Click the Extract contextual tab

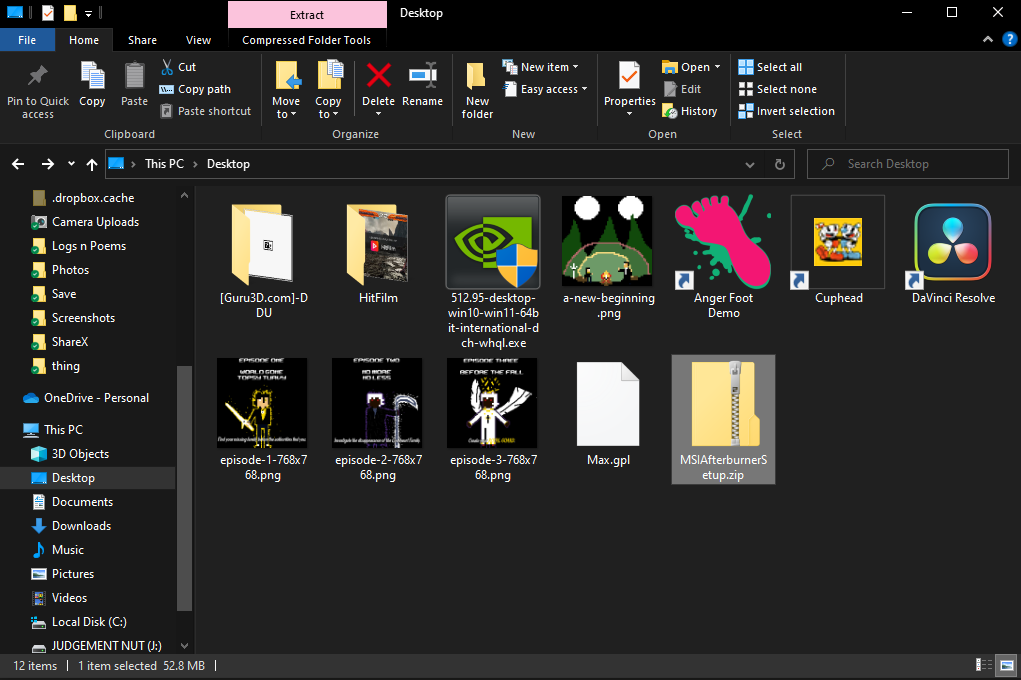coord(307,14)
